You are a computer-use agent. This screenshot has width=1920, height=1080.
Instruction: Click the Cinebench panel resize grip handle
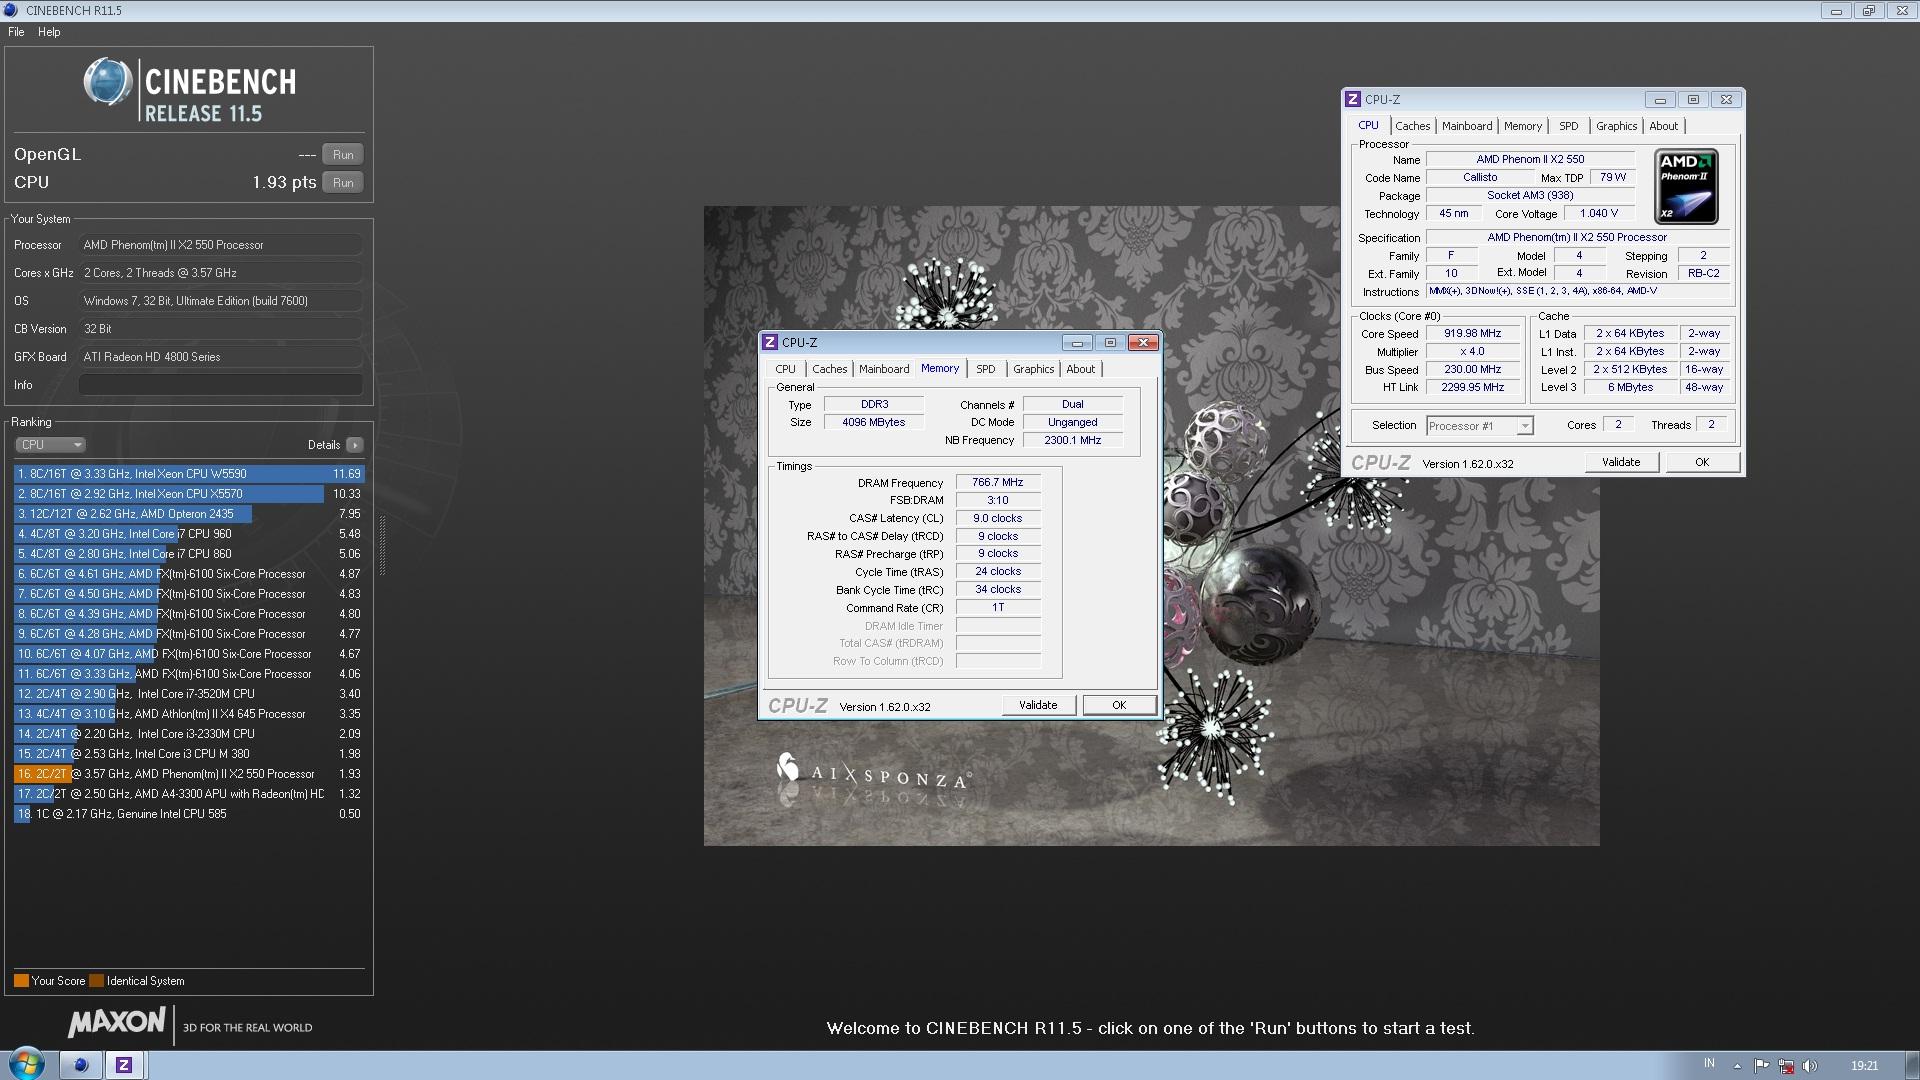[x=382, y=546]
